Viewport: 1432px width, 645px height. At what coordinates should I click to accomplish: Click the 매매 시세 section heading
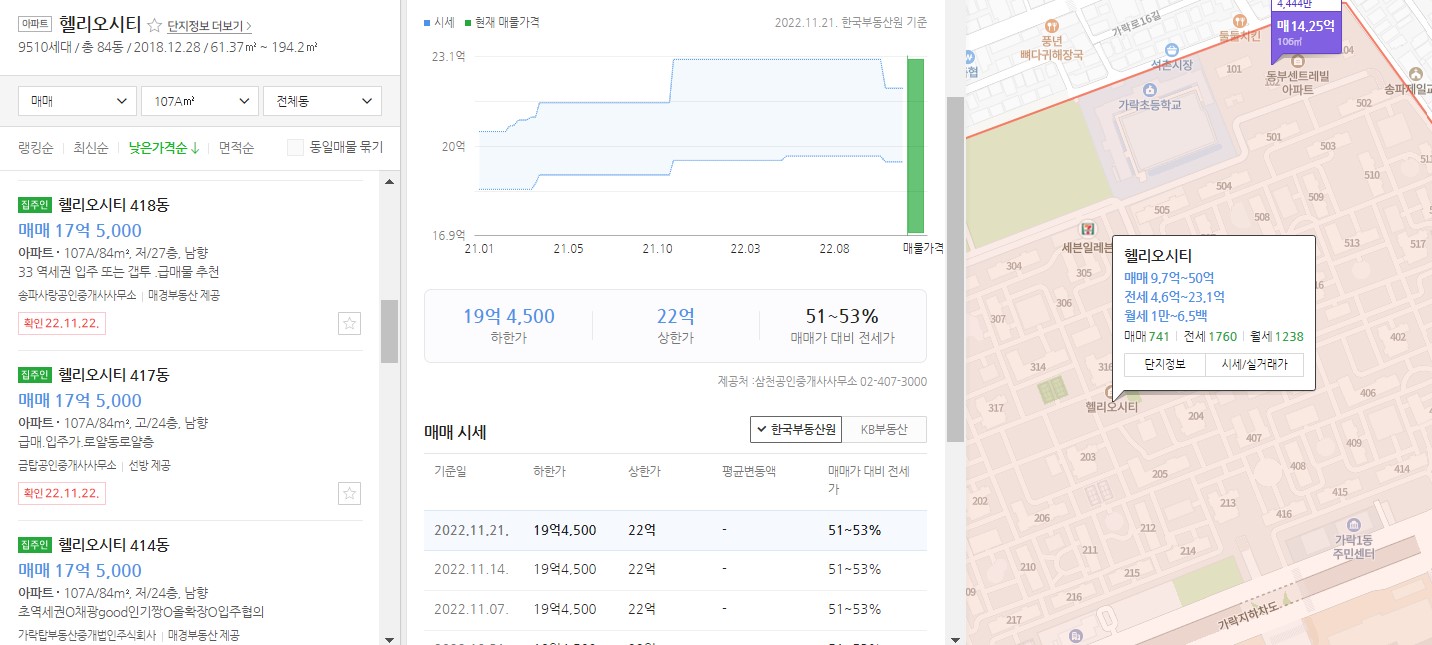[455, 432]
